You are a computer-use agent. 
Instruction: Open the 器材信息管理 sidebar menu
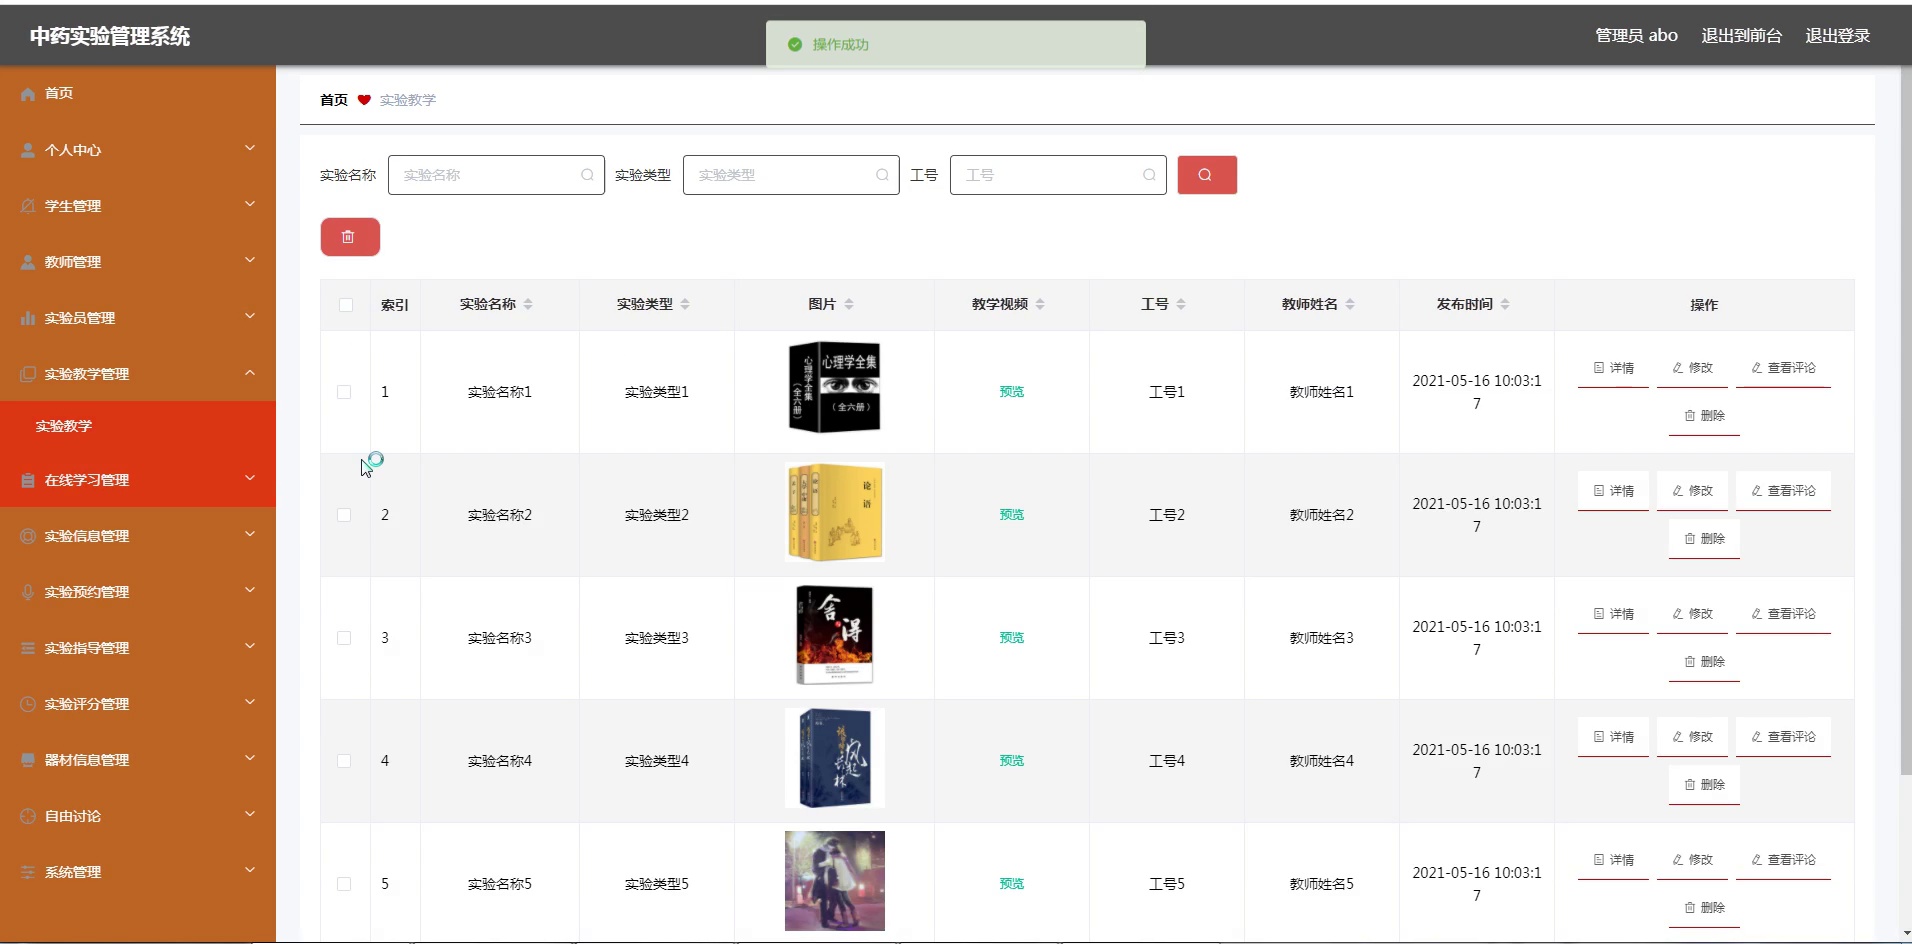click(x=138, y=760)
